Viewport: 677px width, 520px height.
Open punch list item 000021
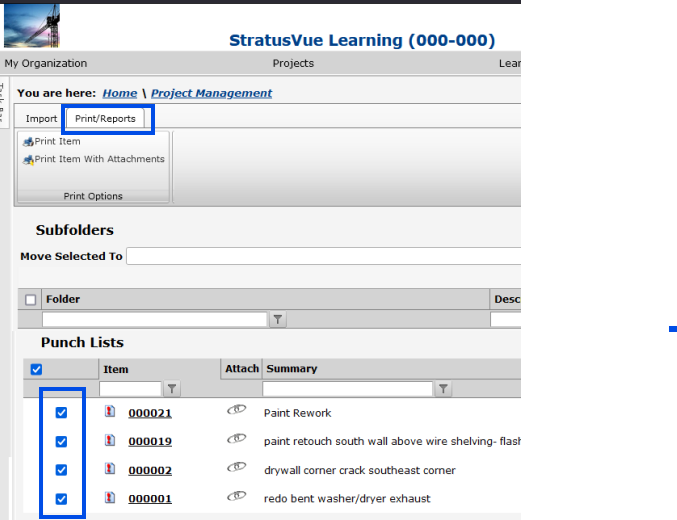pyautogui.click(x=150, y=413)
